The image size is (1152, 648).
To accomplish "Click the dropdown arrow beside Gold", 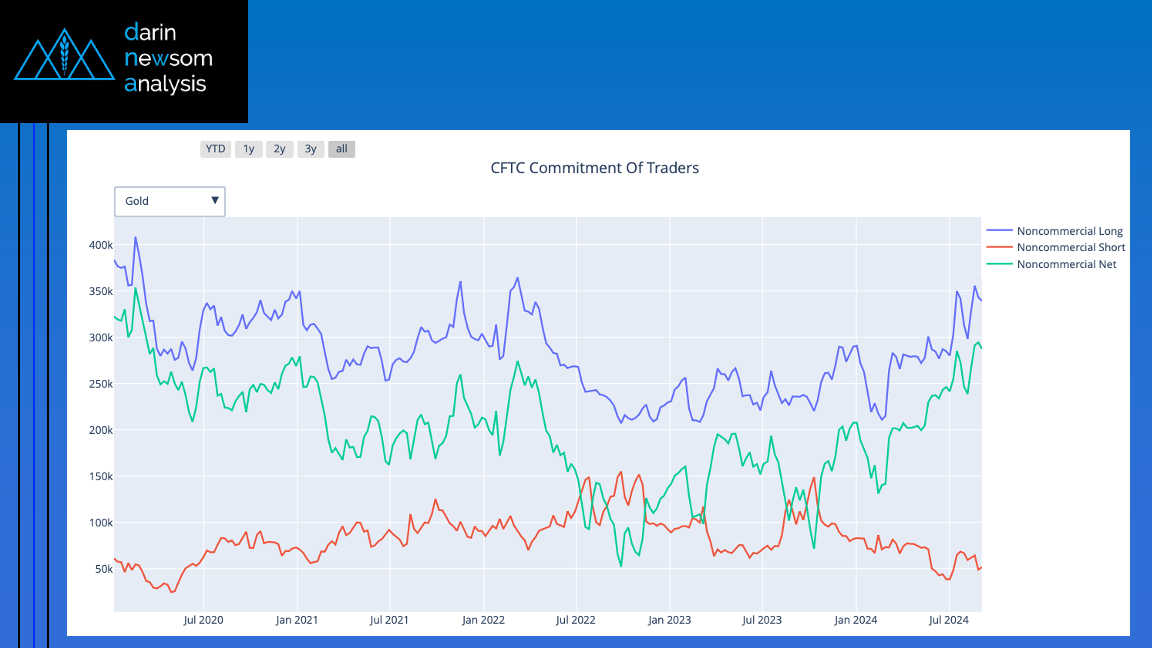I will click(215, 201).
